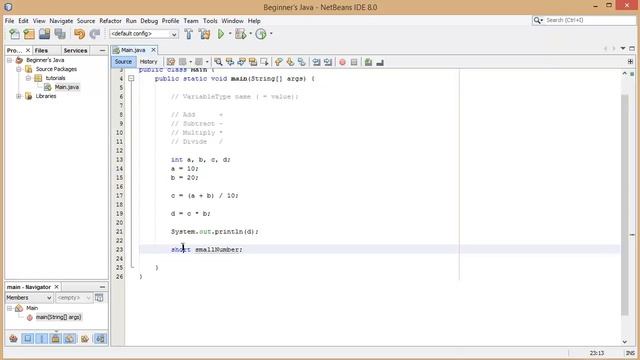
Task: Click the Comment icon in editor toolbar
Action: coord(369,62)
